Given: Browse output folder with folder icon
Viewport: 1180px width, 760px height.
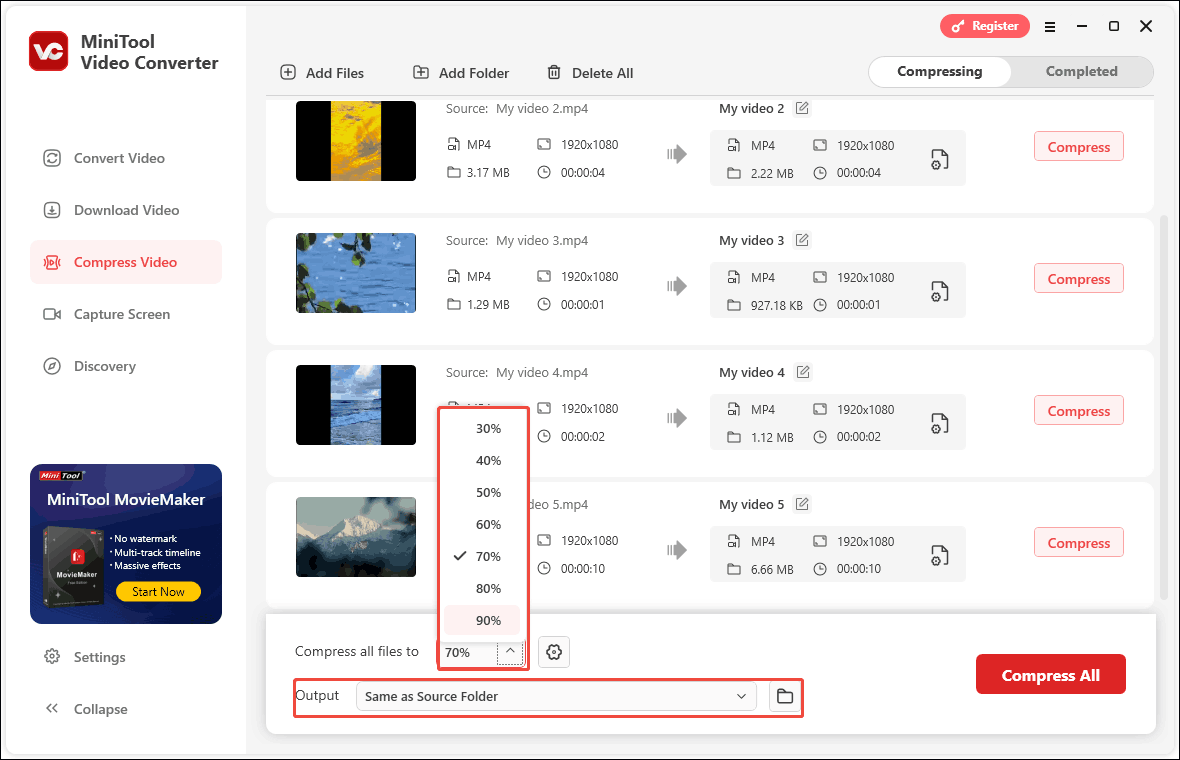Looking at the screenshot, I should [785, 696].
